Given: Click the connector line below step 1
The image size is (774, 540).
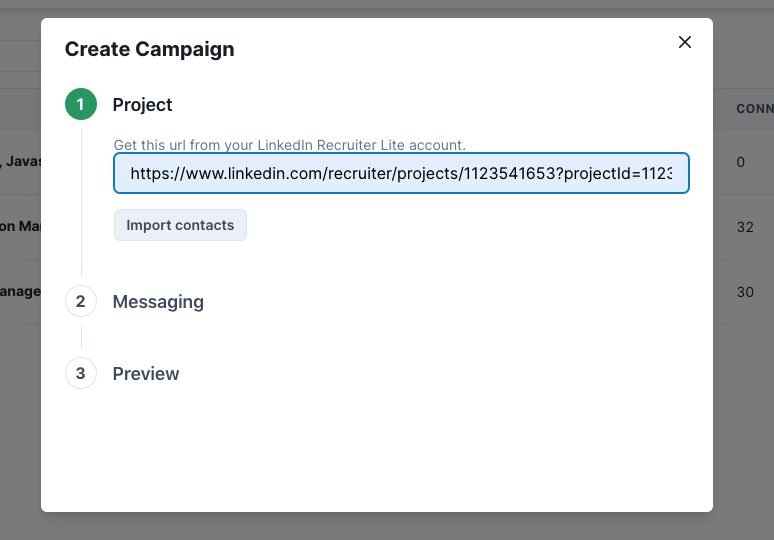Looking at the screenshot, I should tap(81, 200).
